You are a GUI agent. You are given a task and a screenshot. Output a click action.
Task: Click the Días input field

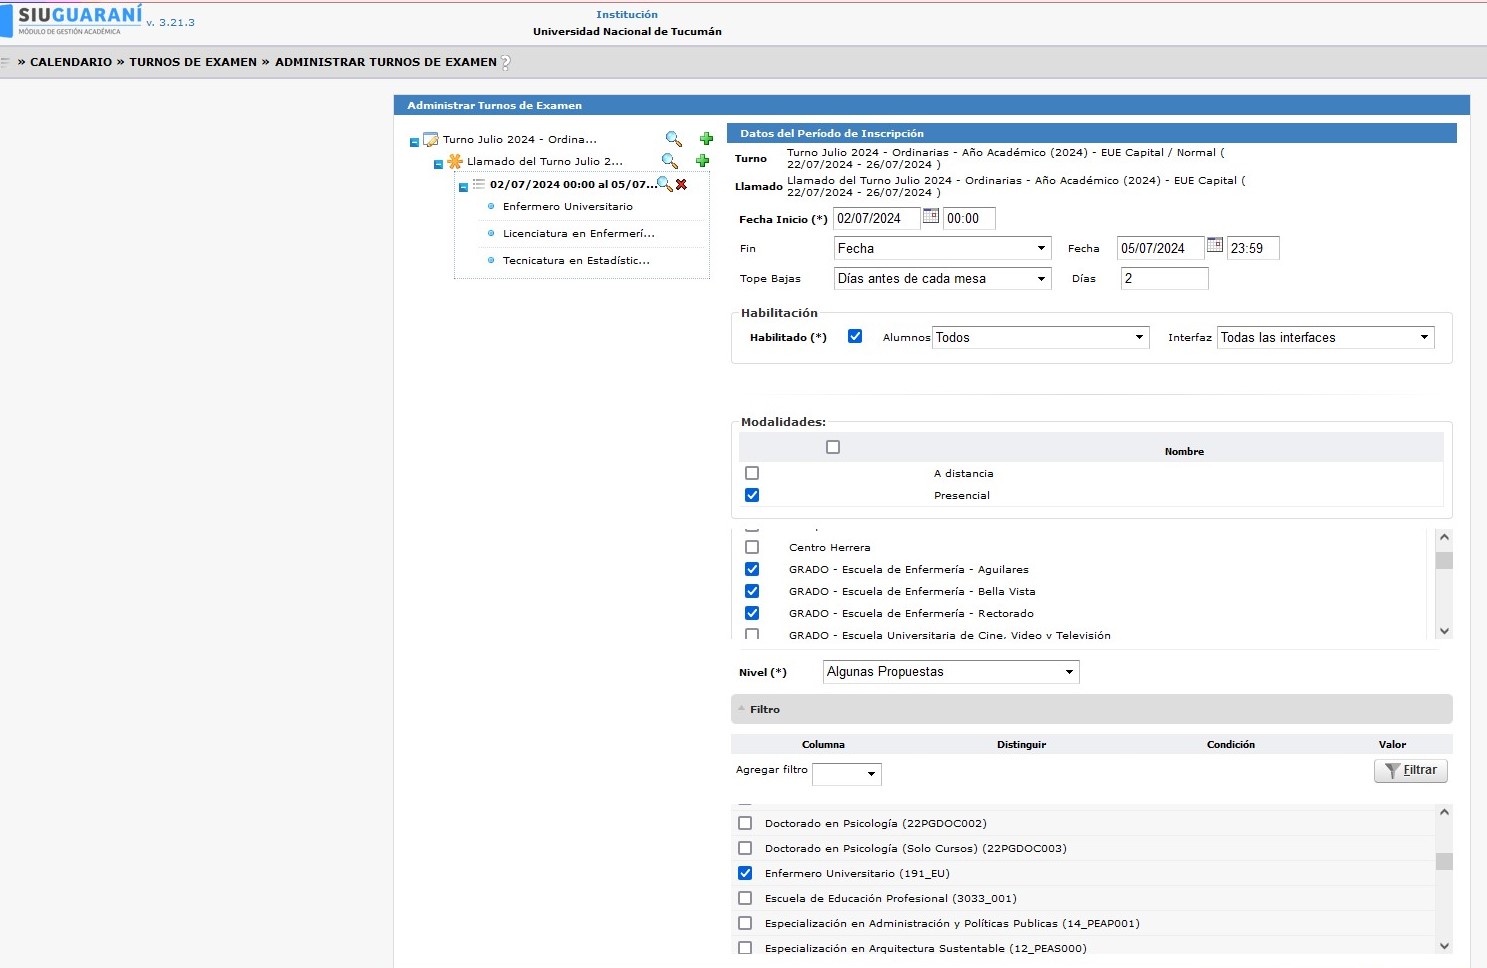click(1163, 279)
